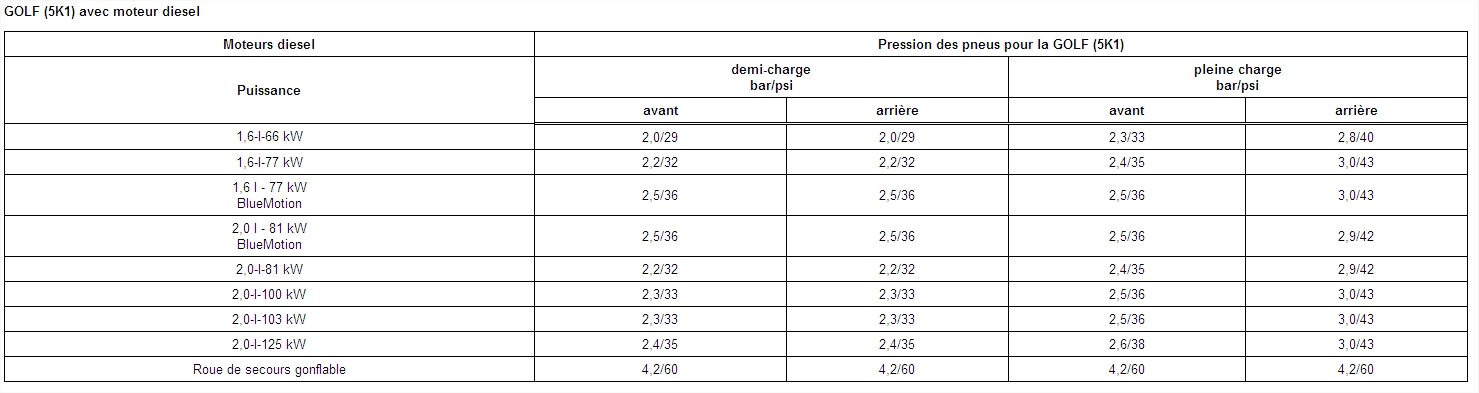Click the 'demi-charge bar/psi' column header
The image size is (1479, 393).
[771, 78]
